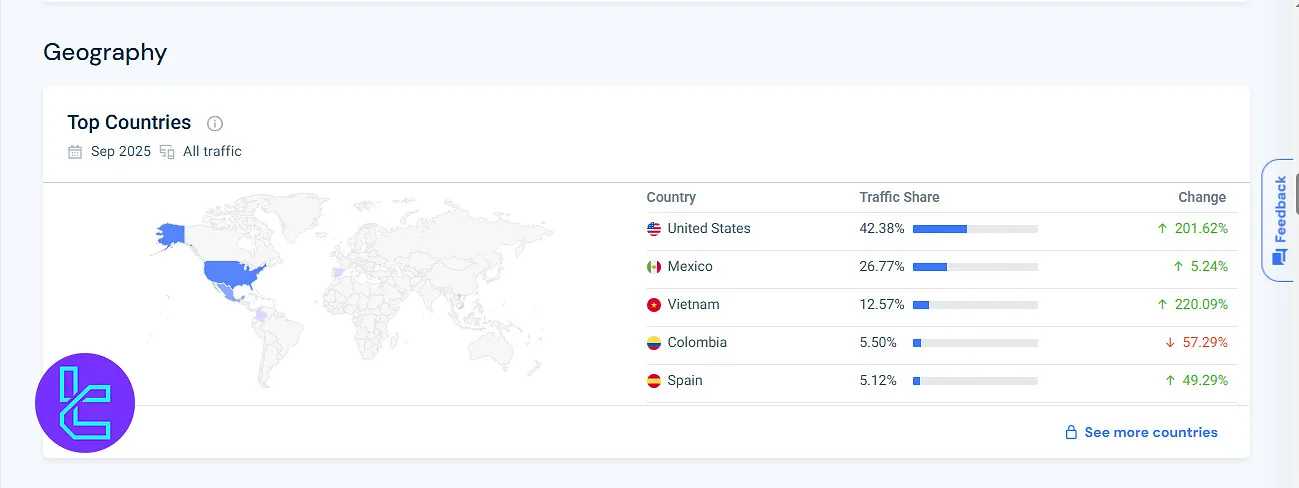Click the 5.50% traffic share value

coord(878,343)
